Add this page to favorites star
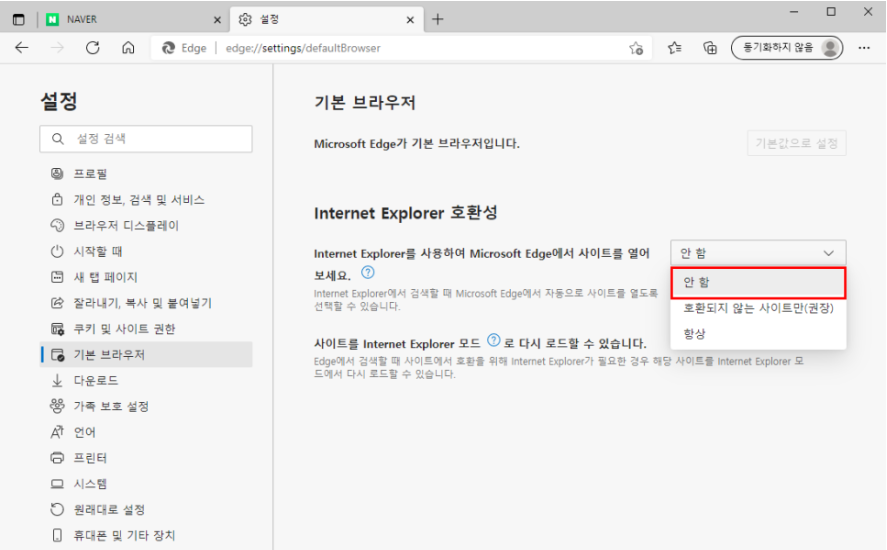 tap(636, 49)
